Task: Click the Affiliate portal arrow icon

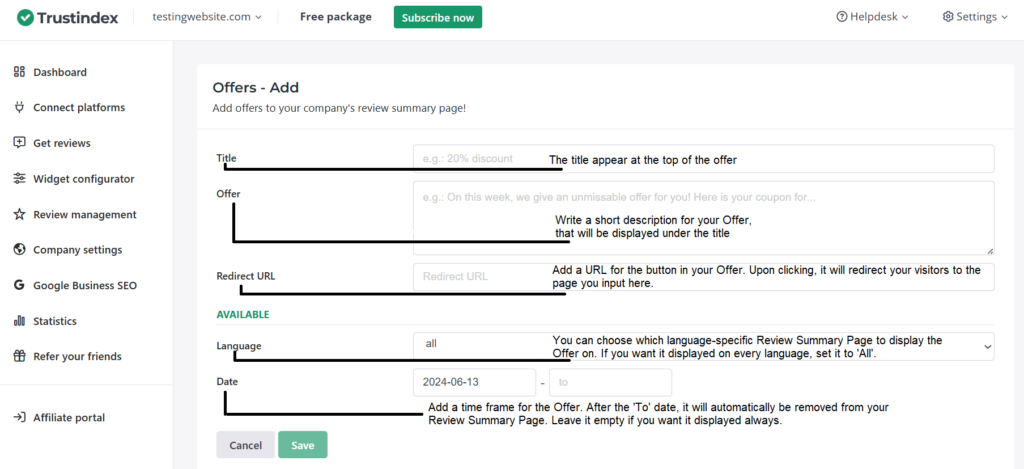Action: click(19, 417)
